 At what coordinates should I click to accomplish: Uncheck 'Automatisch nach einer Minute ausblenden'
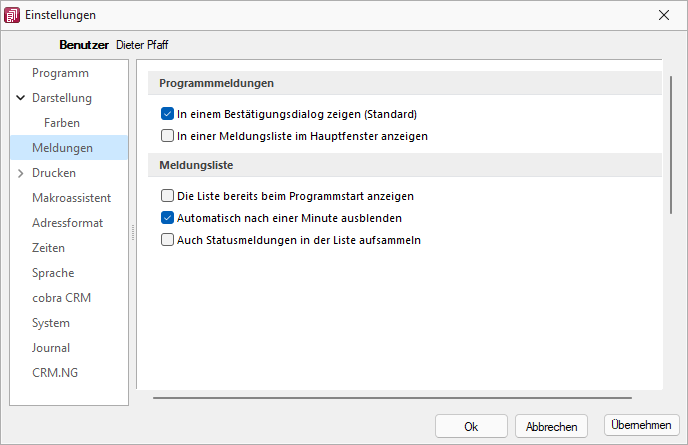click(x=167, y=218)
